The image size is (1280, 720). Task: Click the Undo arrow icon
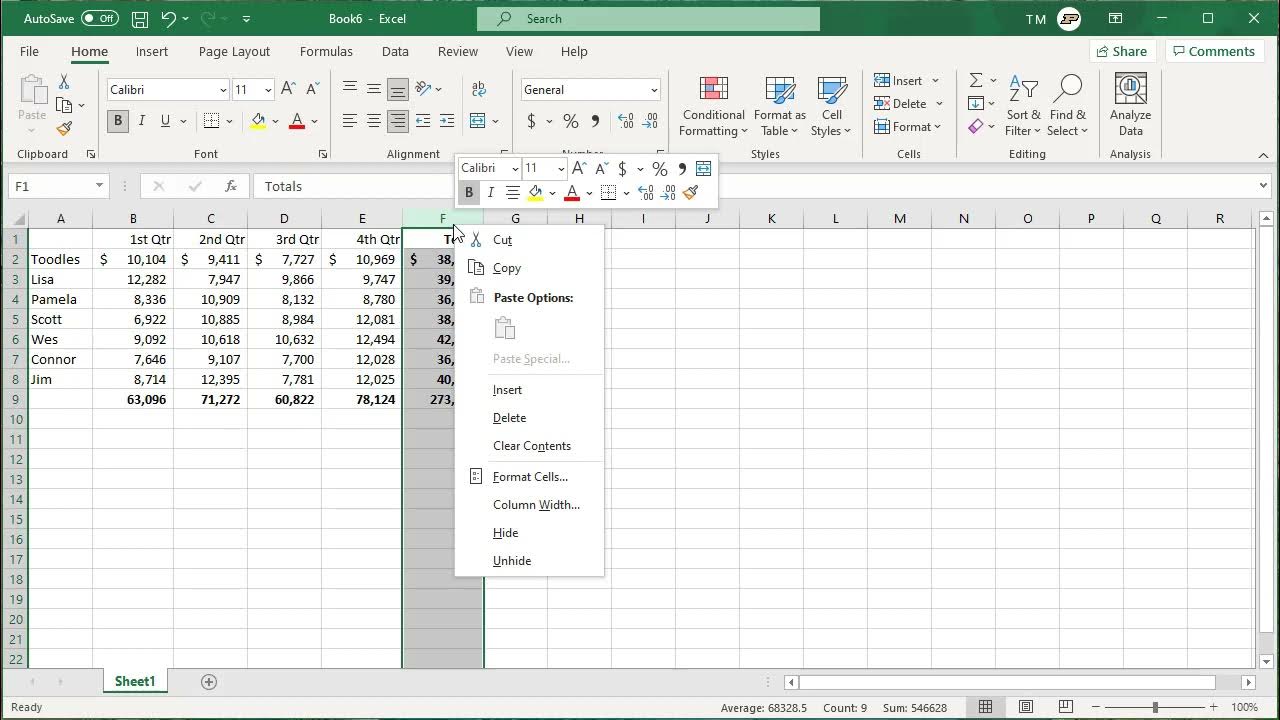click(168, 19)
